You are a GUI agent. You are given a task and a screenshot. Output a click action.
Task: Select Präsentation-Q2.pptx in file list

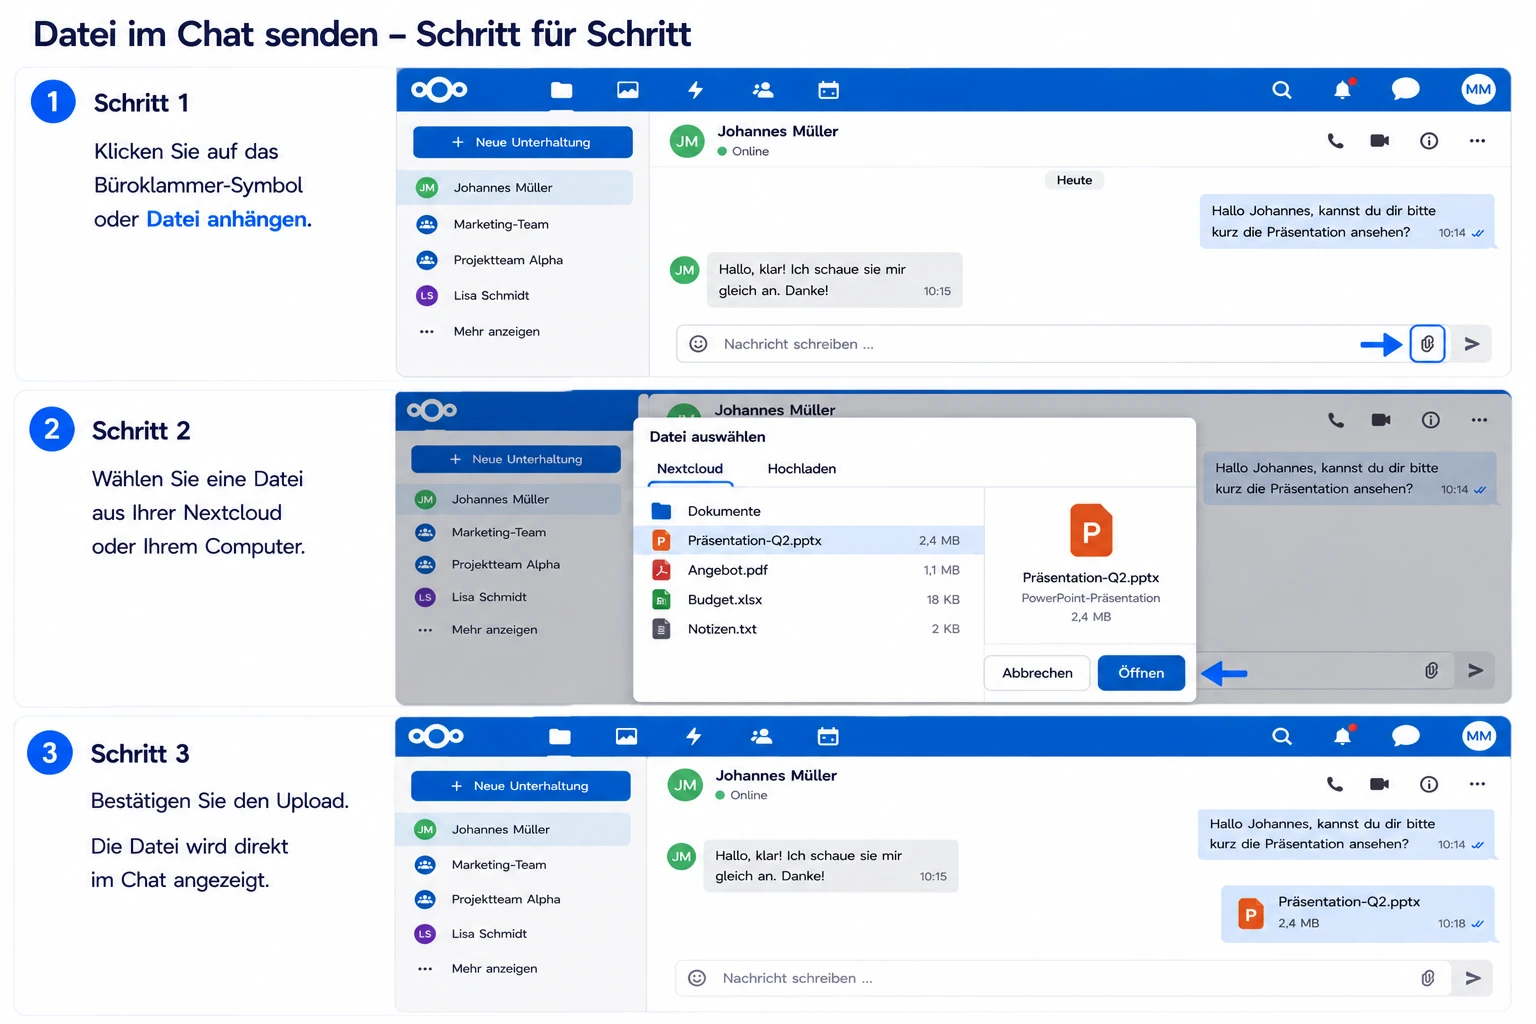click(x=809, y=540)
